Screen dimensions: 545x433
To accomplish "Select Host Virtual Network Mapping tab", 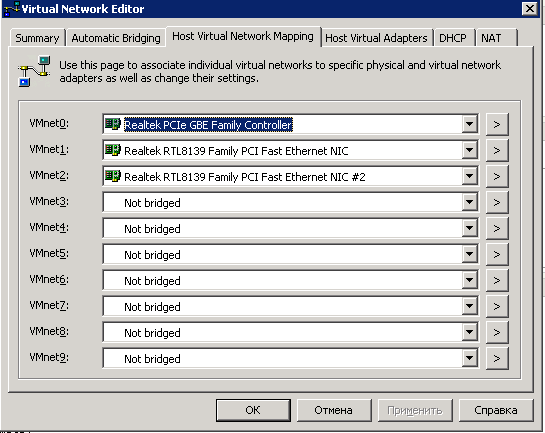I will click(x=243, y=36).
